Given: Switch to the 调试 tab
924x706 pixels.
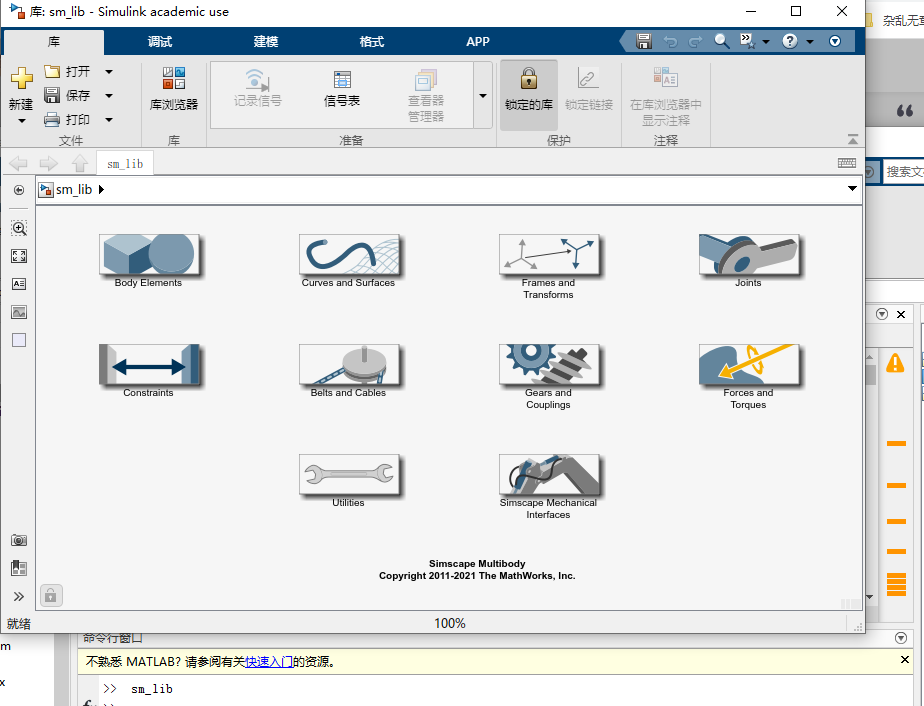Looking at the screenshot, I should point(160,42).
